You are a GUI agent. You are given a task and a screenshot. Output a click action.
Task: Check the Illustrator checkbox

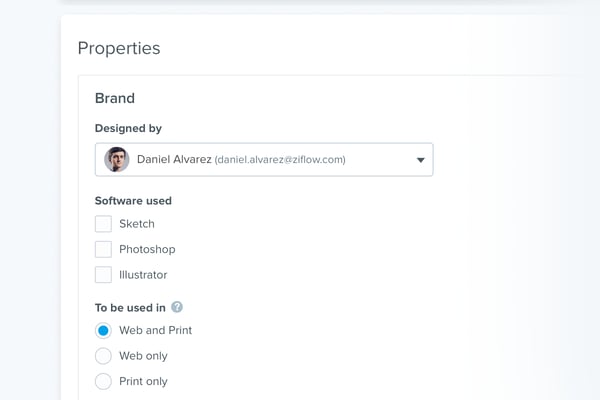[x=103, y=274]
